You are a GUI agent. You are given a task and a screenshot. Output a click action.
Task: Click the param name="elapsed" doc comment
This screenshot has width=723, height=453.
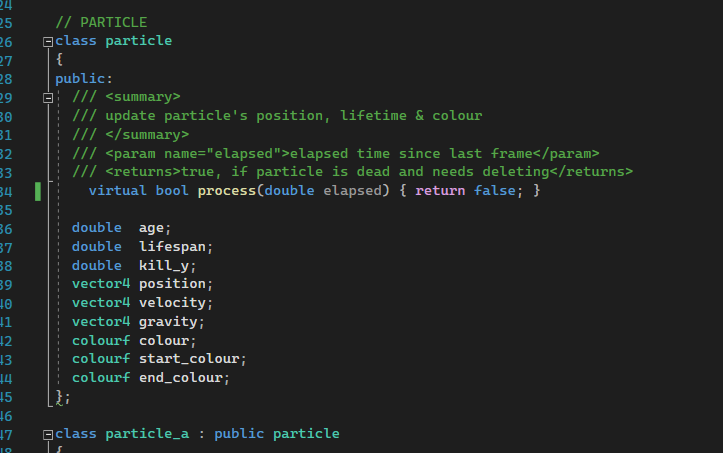(335, 153)
